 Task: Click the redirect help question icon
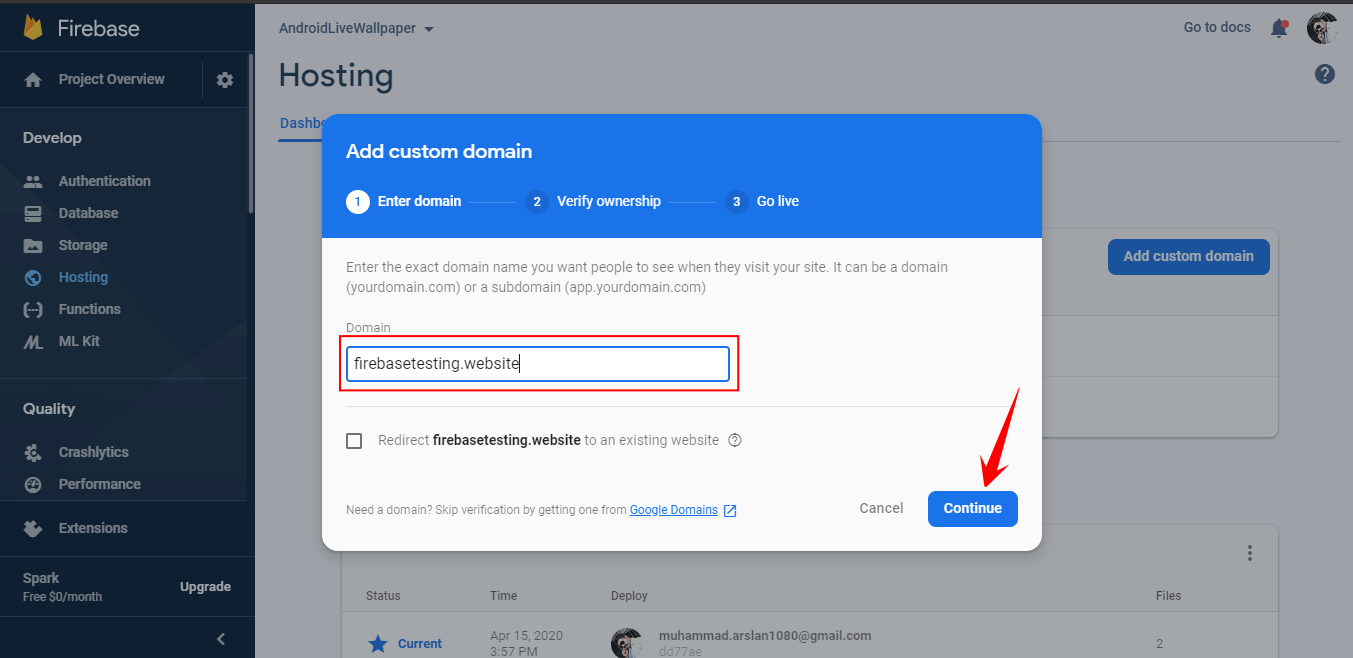coord(735,440)
